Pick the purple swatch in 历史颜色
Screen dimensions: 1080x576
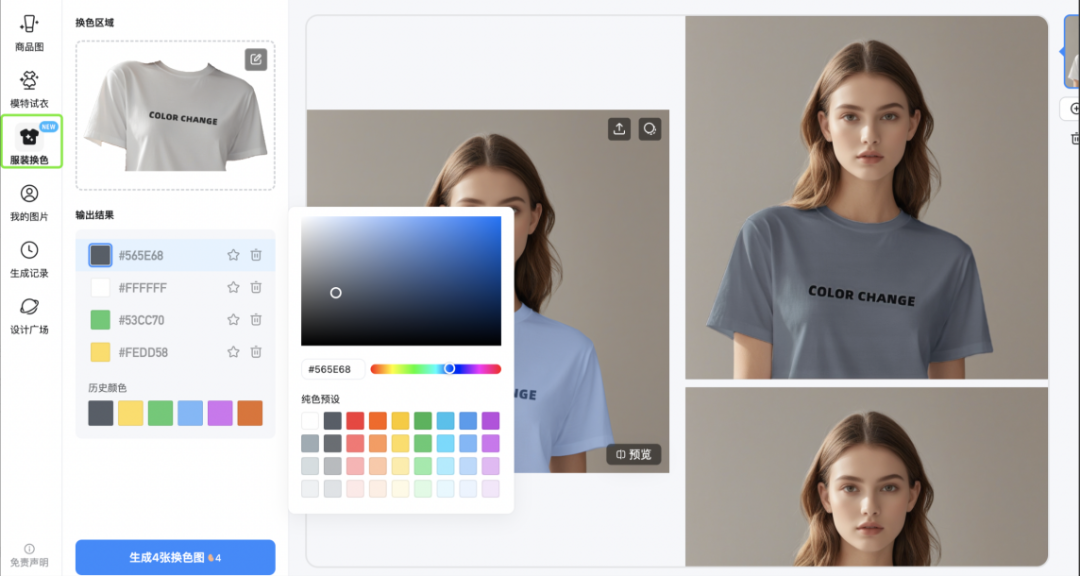(220, 413)
